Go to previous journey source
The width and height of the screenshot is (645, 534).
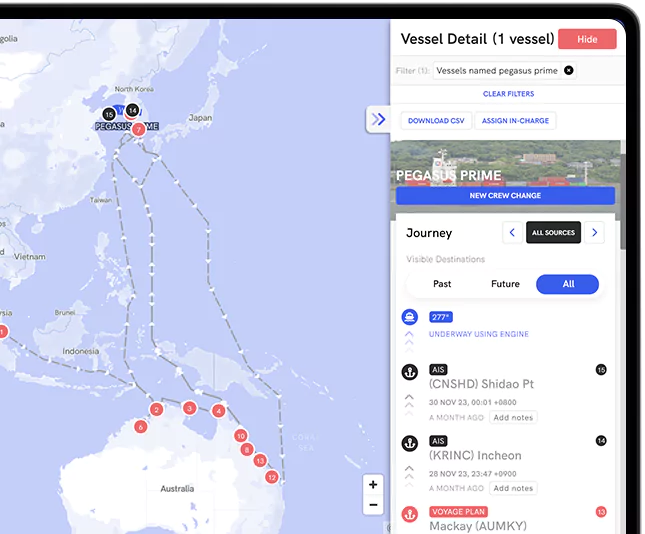click(512, 233)
